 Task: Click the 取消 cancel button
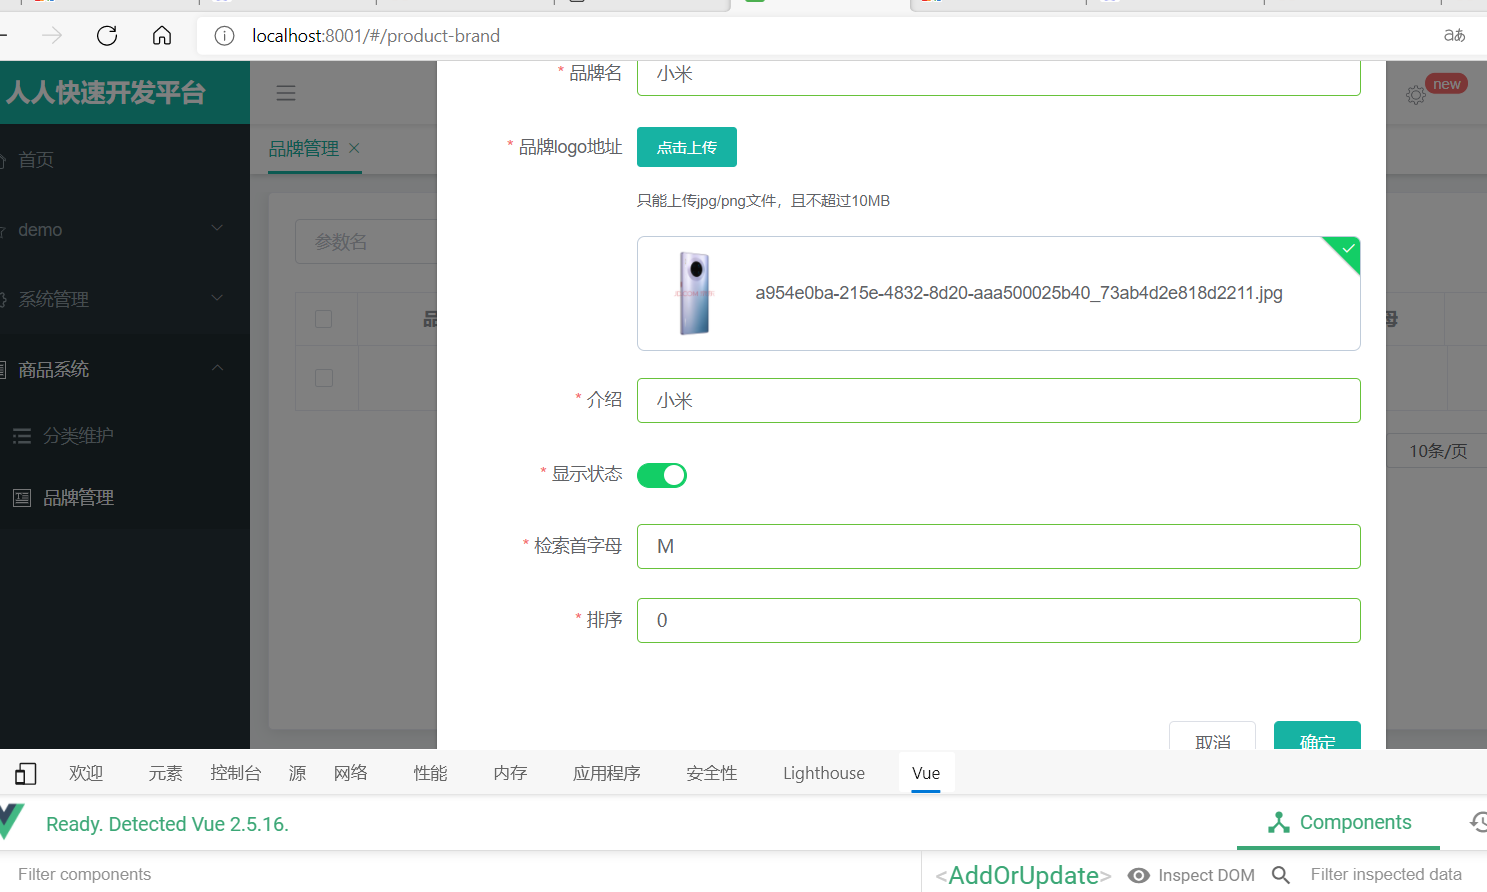coord(1213,736)
